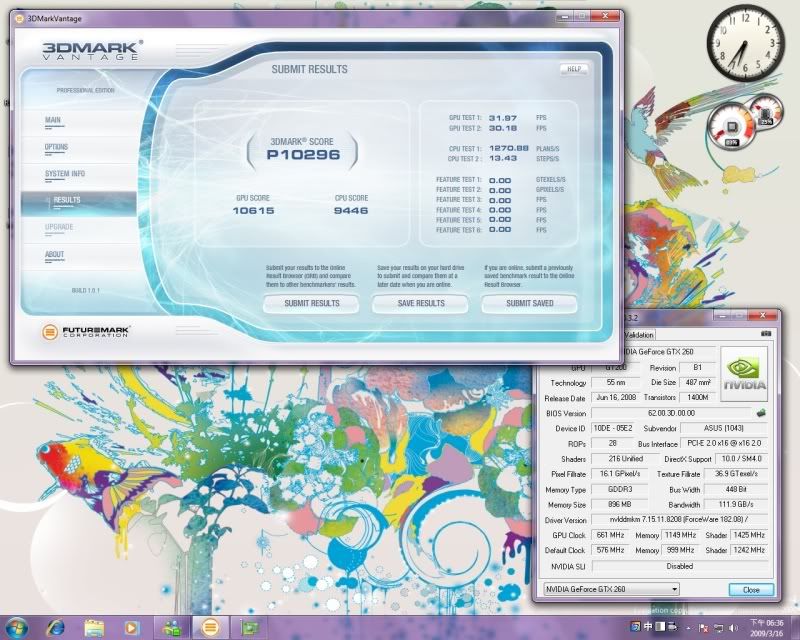Image resolution: width=800 pixels, height=640 pixels.
Task: Click GPU TEST 2 value 30.18
Action: (503, 128)
